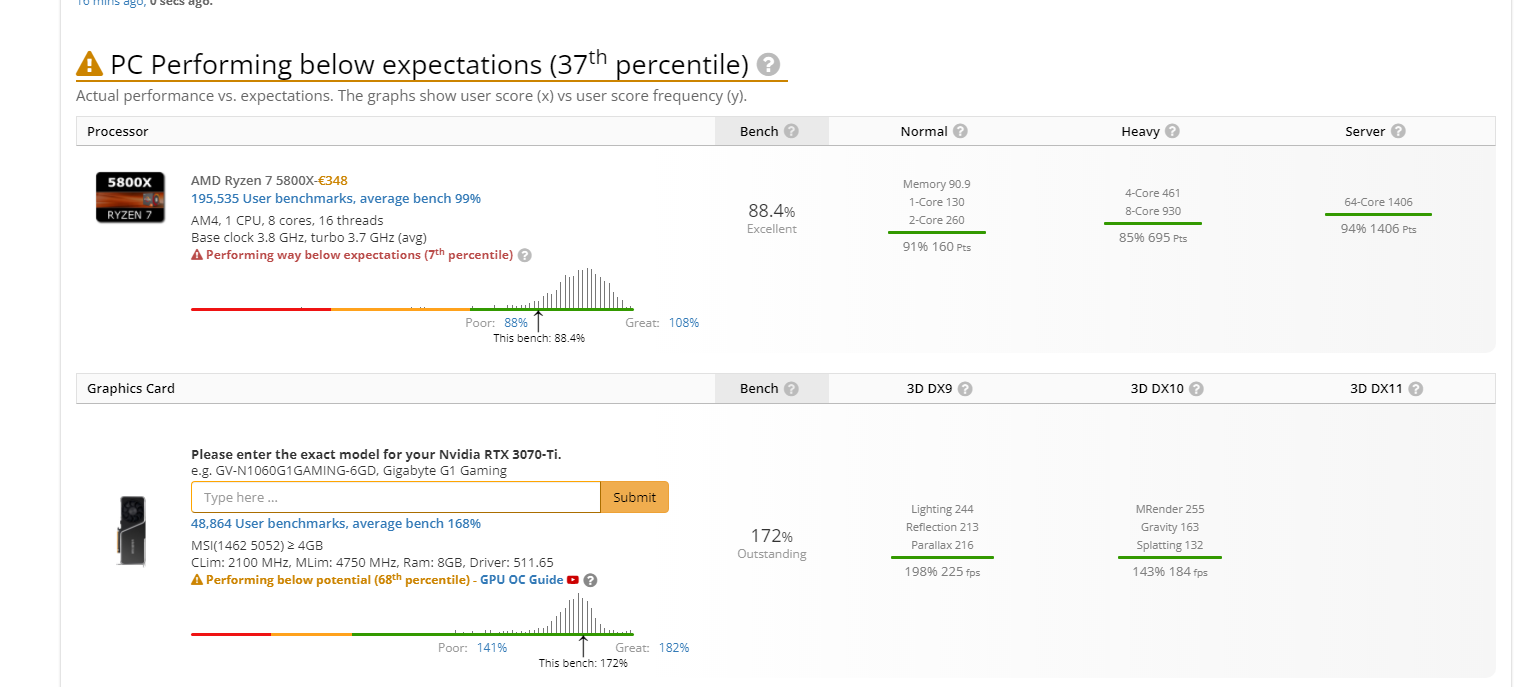The height and width of the screenshot is (687, 1534).
Task: Click the Submit button
Action: point(634,497)
